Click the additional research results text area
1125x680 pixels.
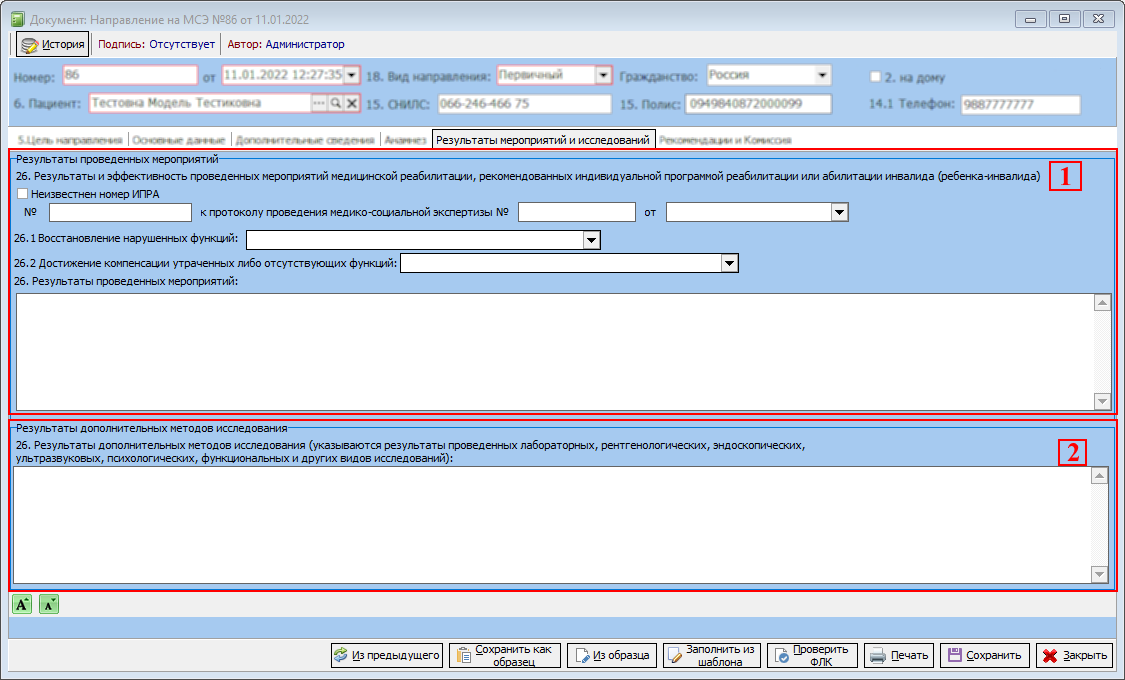tap(552, 525)
